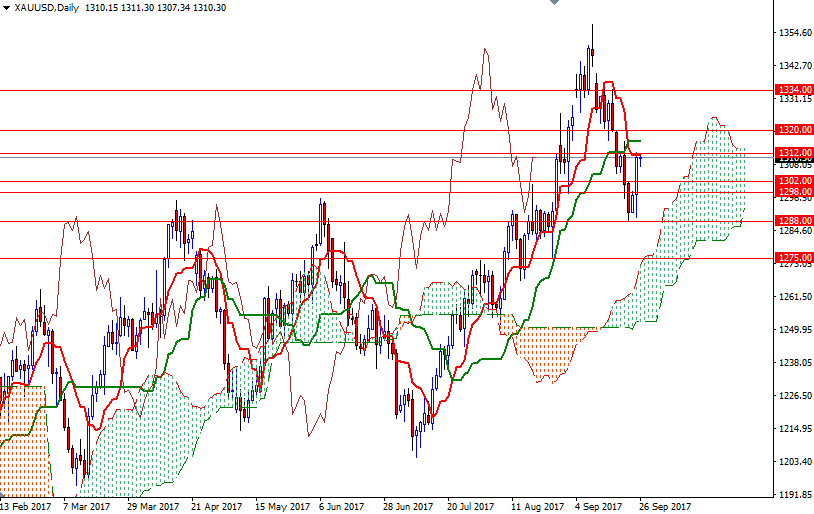
Task: Click the 13 Feb 2017 date label
Action: tap(25, 506)
